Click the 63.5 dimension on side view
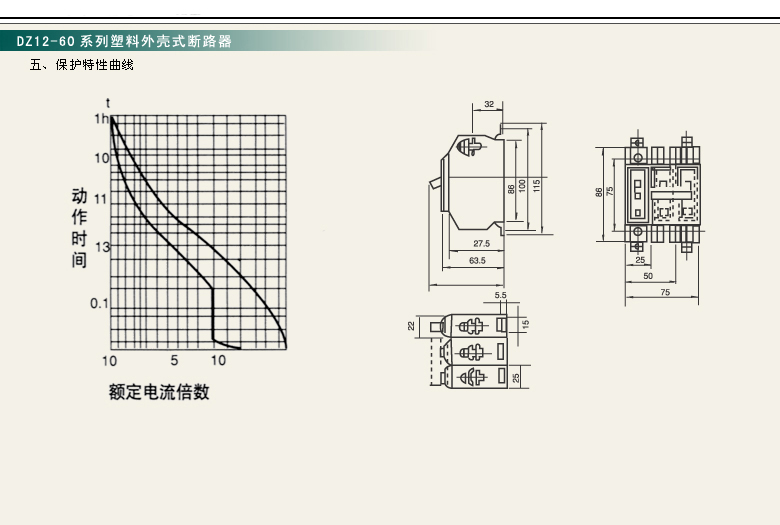The image size is (780, 525). pos(477,261)
